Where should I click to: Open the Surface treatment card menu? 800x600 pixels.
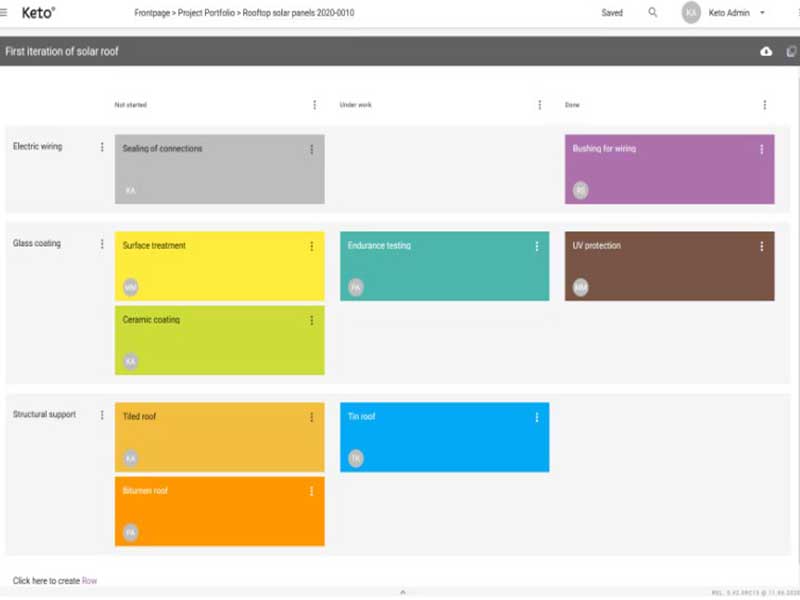coord(311,246)
